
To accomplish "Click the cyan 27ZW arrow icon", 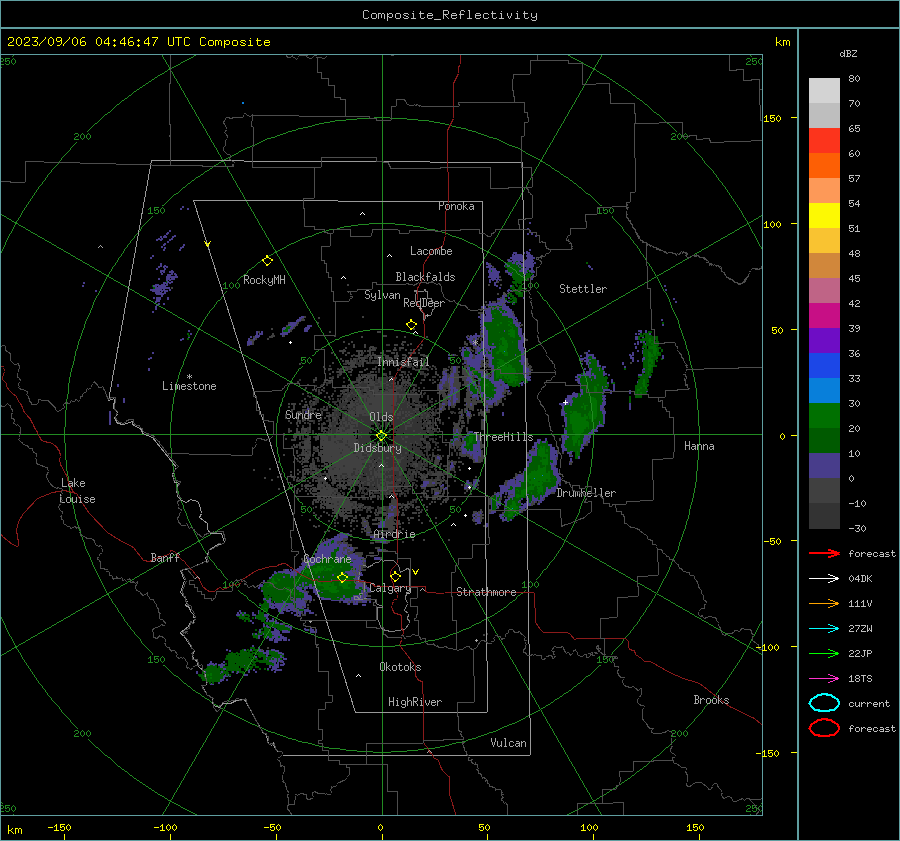I will 824,628.
